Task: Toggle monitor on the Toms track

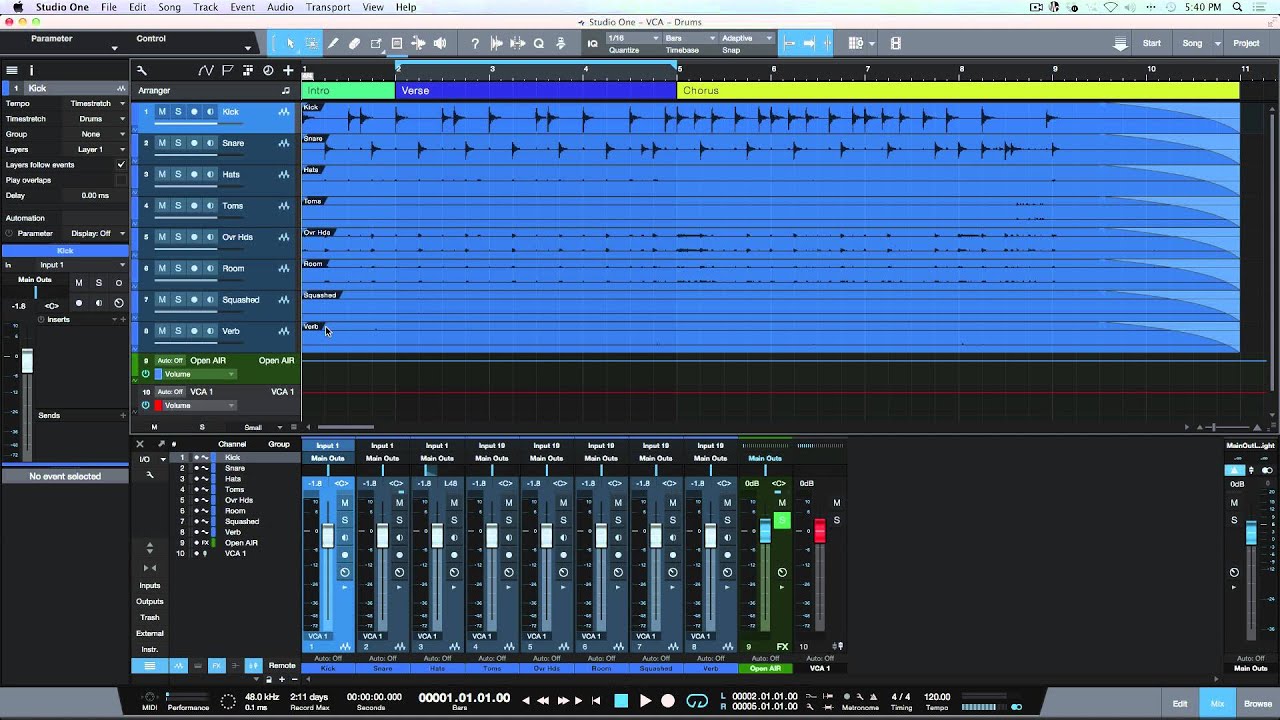Action: [x=210, y=206]
